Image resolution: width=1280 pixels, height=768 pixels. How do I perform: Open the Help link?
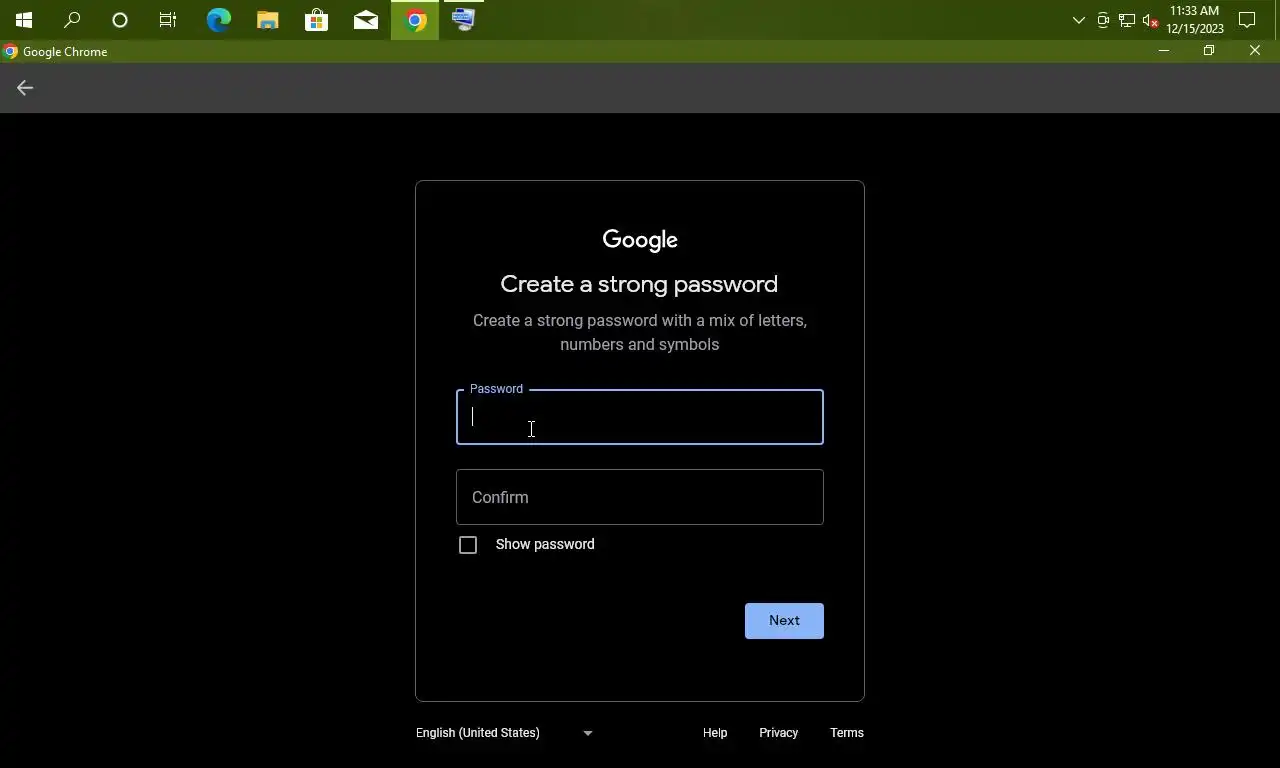click(715, 733)
